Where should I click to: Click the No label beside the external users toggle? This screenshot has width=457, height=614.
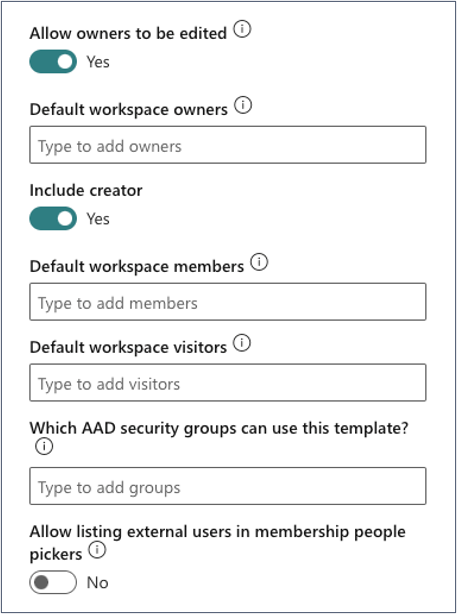coord(98,583)
